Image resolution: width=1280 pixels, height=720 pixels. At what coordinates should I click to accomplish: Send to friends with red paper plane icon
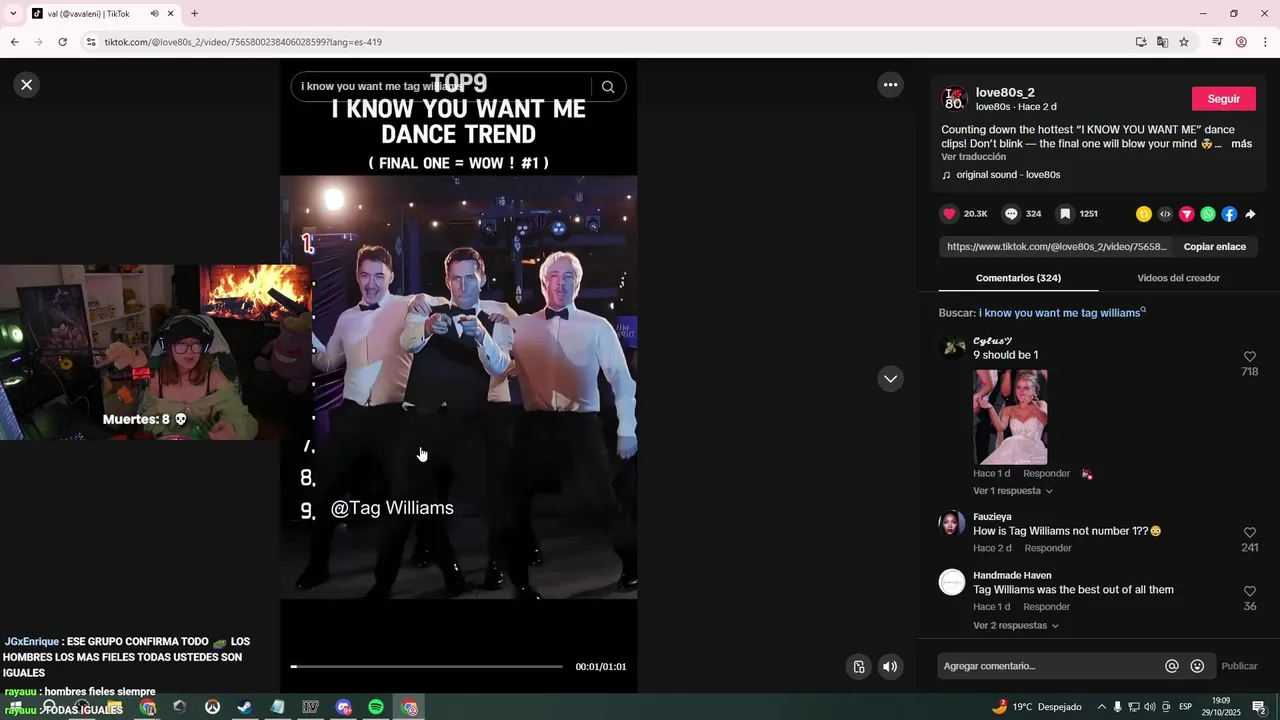click(1187, 214)
